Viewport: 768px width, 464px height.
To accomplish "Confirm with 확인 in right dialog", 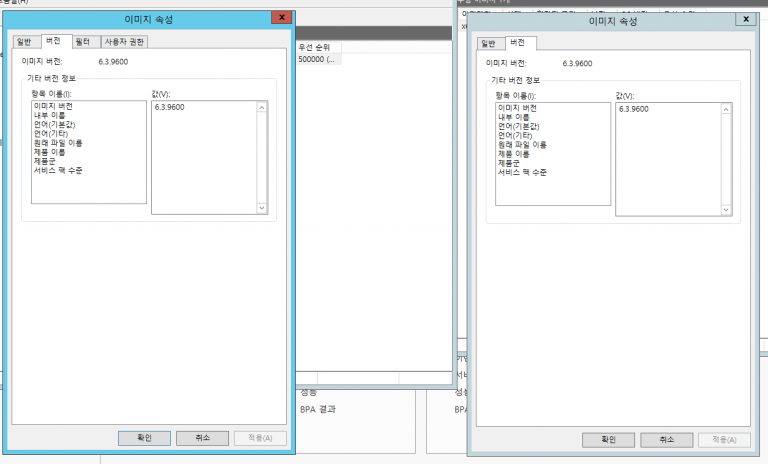I will tap(608, 439).
